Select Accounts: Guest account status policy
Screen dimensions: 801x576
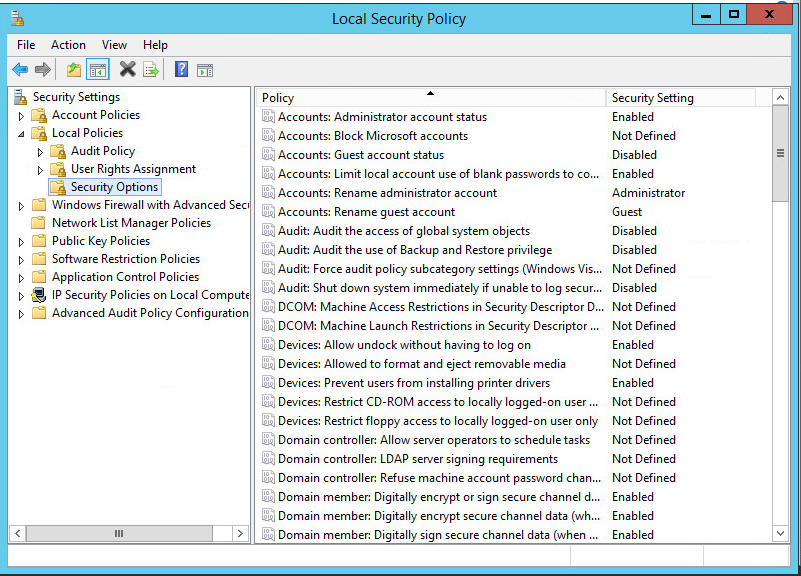coord(360,155)
